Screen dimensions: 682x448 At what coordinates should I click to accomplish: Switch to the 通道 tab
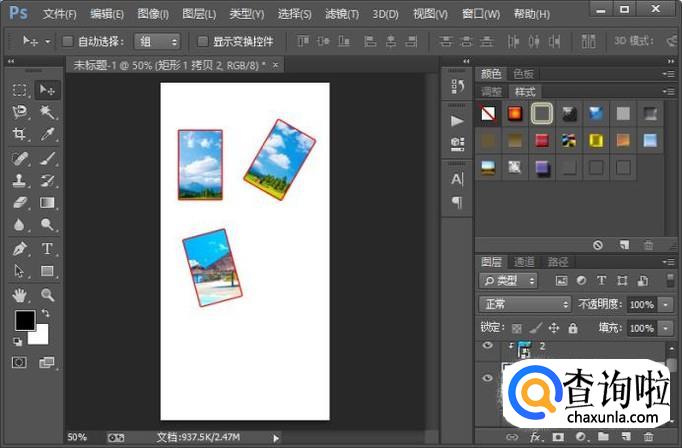click(x=524, y=262)
